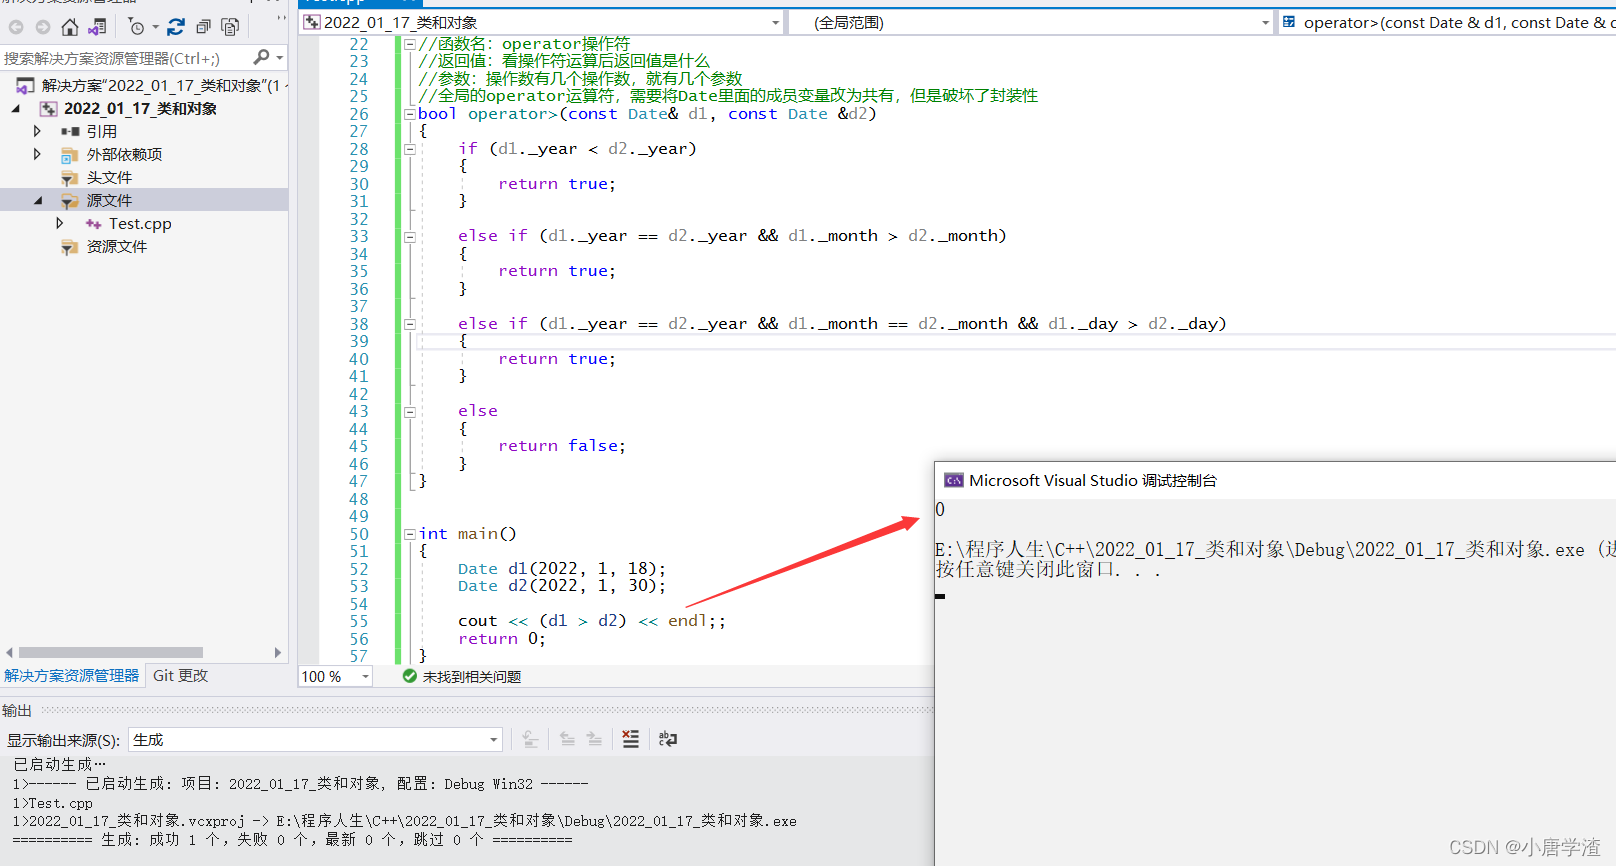
Task: Click the Test.cpp file type icon
Action: point(93,224)
